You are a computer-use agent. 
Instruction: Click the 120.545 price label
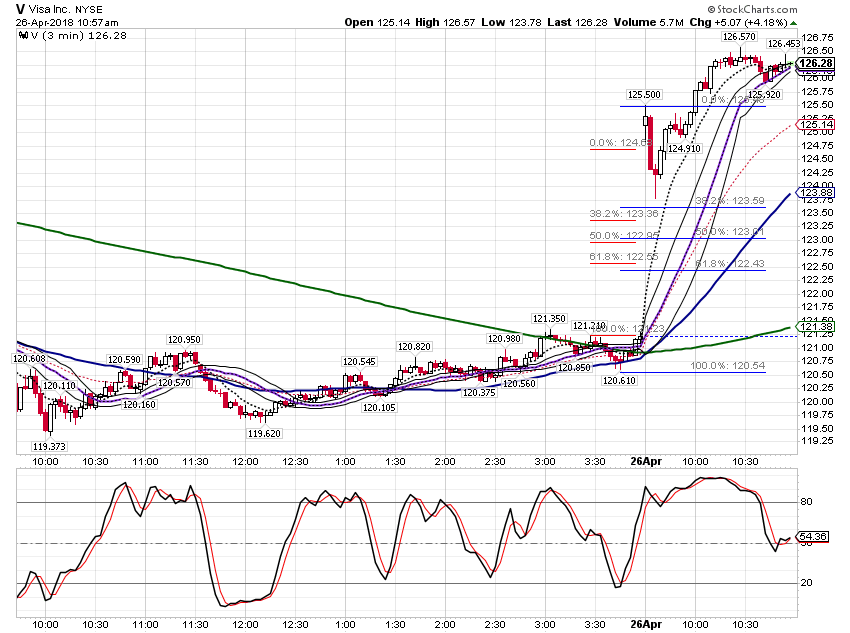[359, 361]
